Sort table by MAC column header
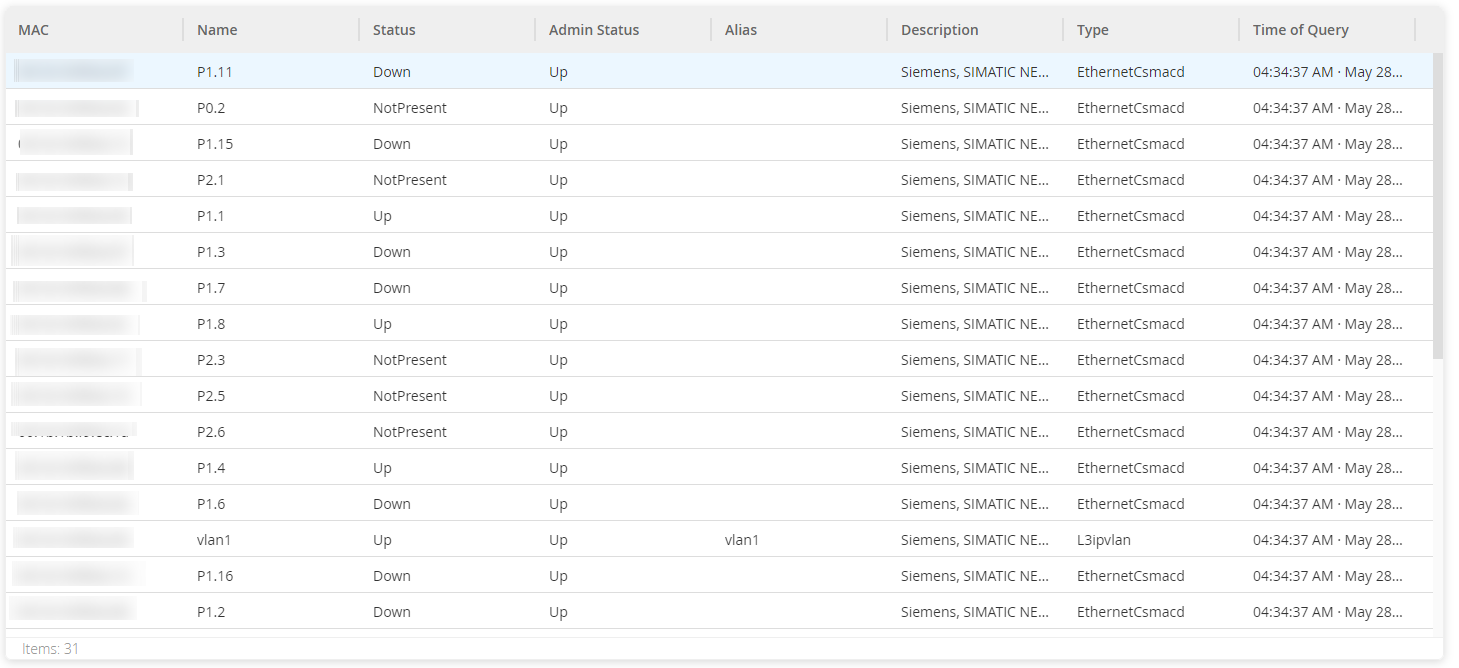1459x668 pixels. pyautogui.click(x=34, y=30)
